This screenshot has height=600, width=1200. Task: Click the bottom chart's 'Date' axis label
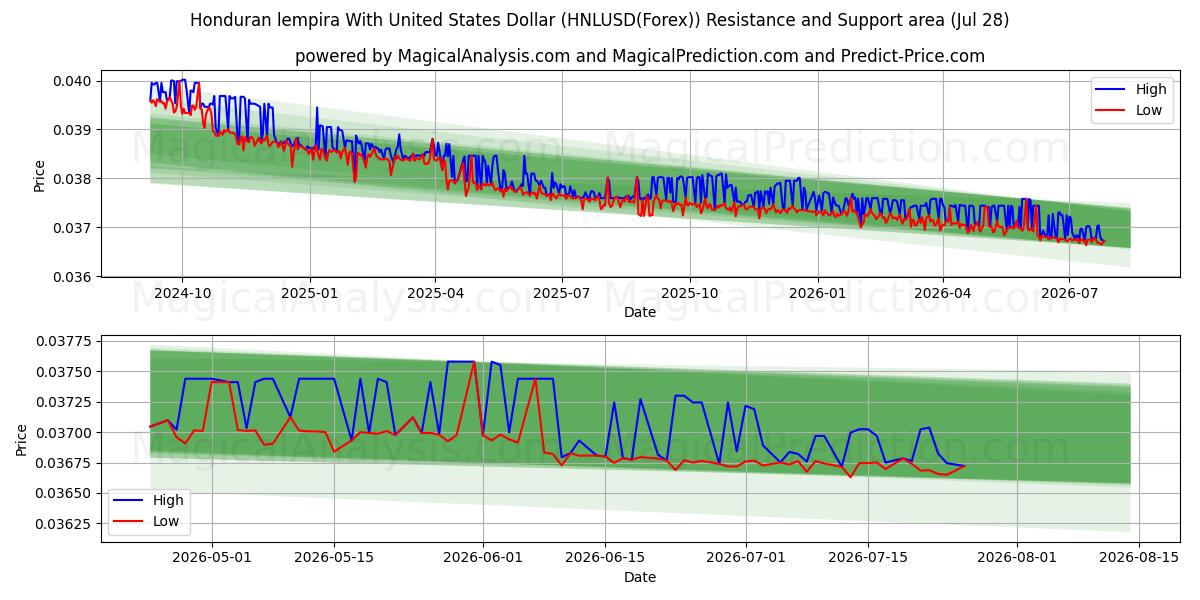tap(640, 577)
